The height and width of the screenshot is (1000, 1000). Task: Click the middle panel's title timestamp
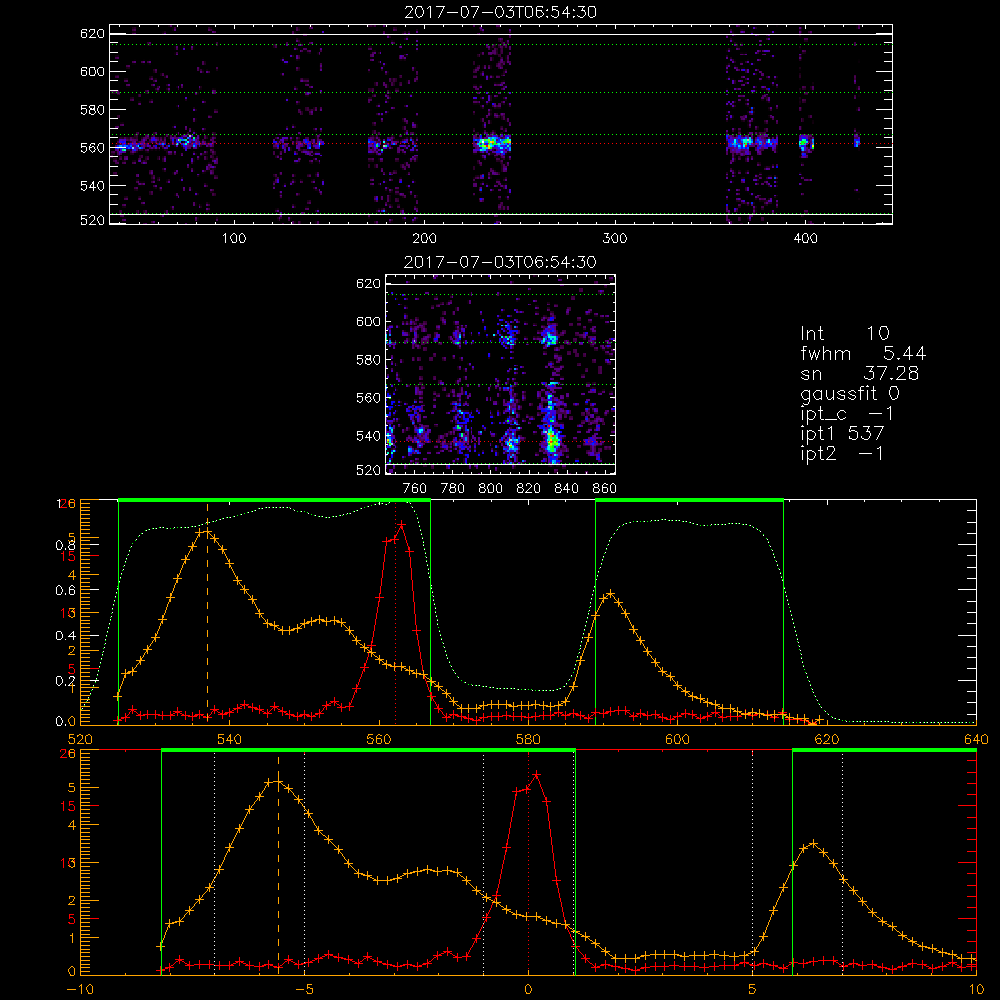[x=500, y=262]
